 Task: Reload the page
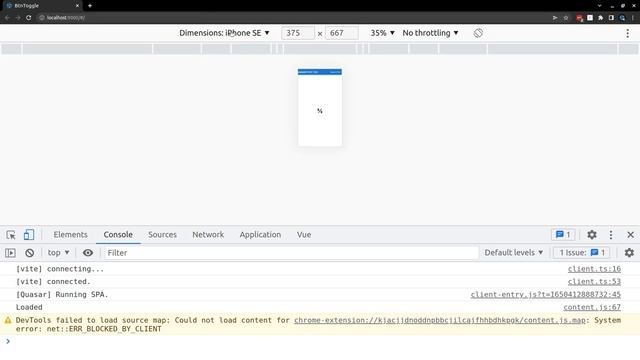pyautogui.click(x=29, y=18)
